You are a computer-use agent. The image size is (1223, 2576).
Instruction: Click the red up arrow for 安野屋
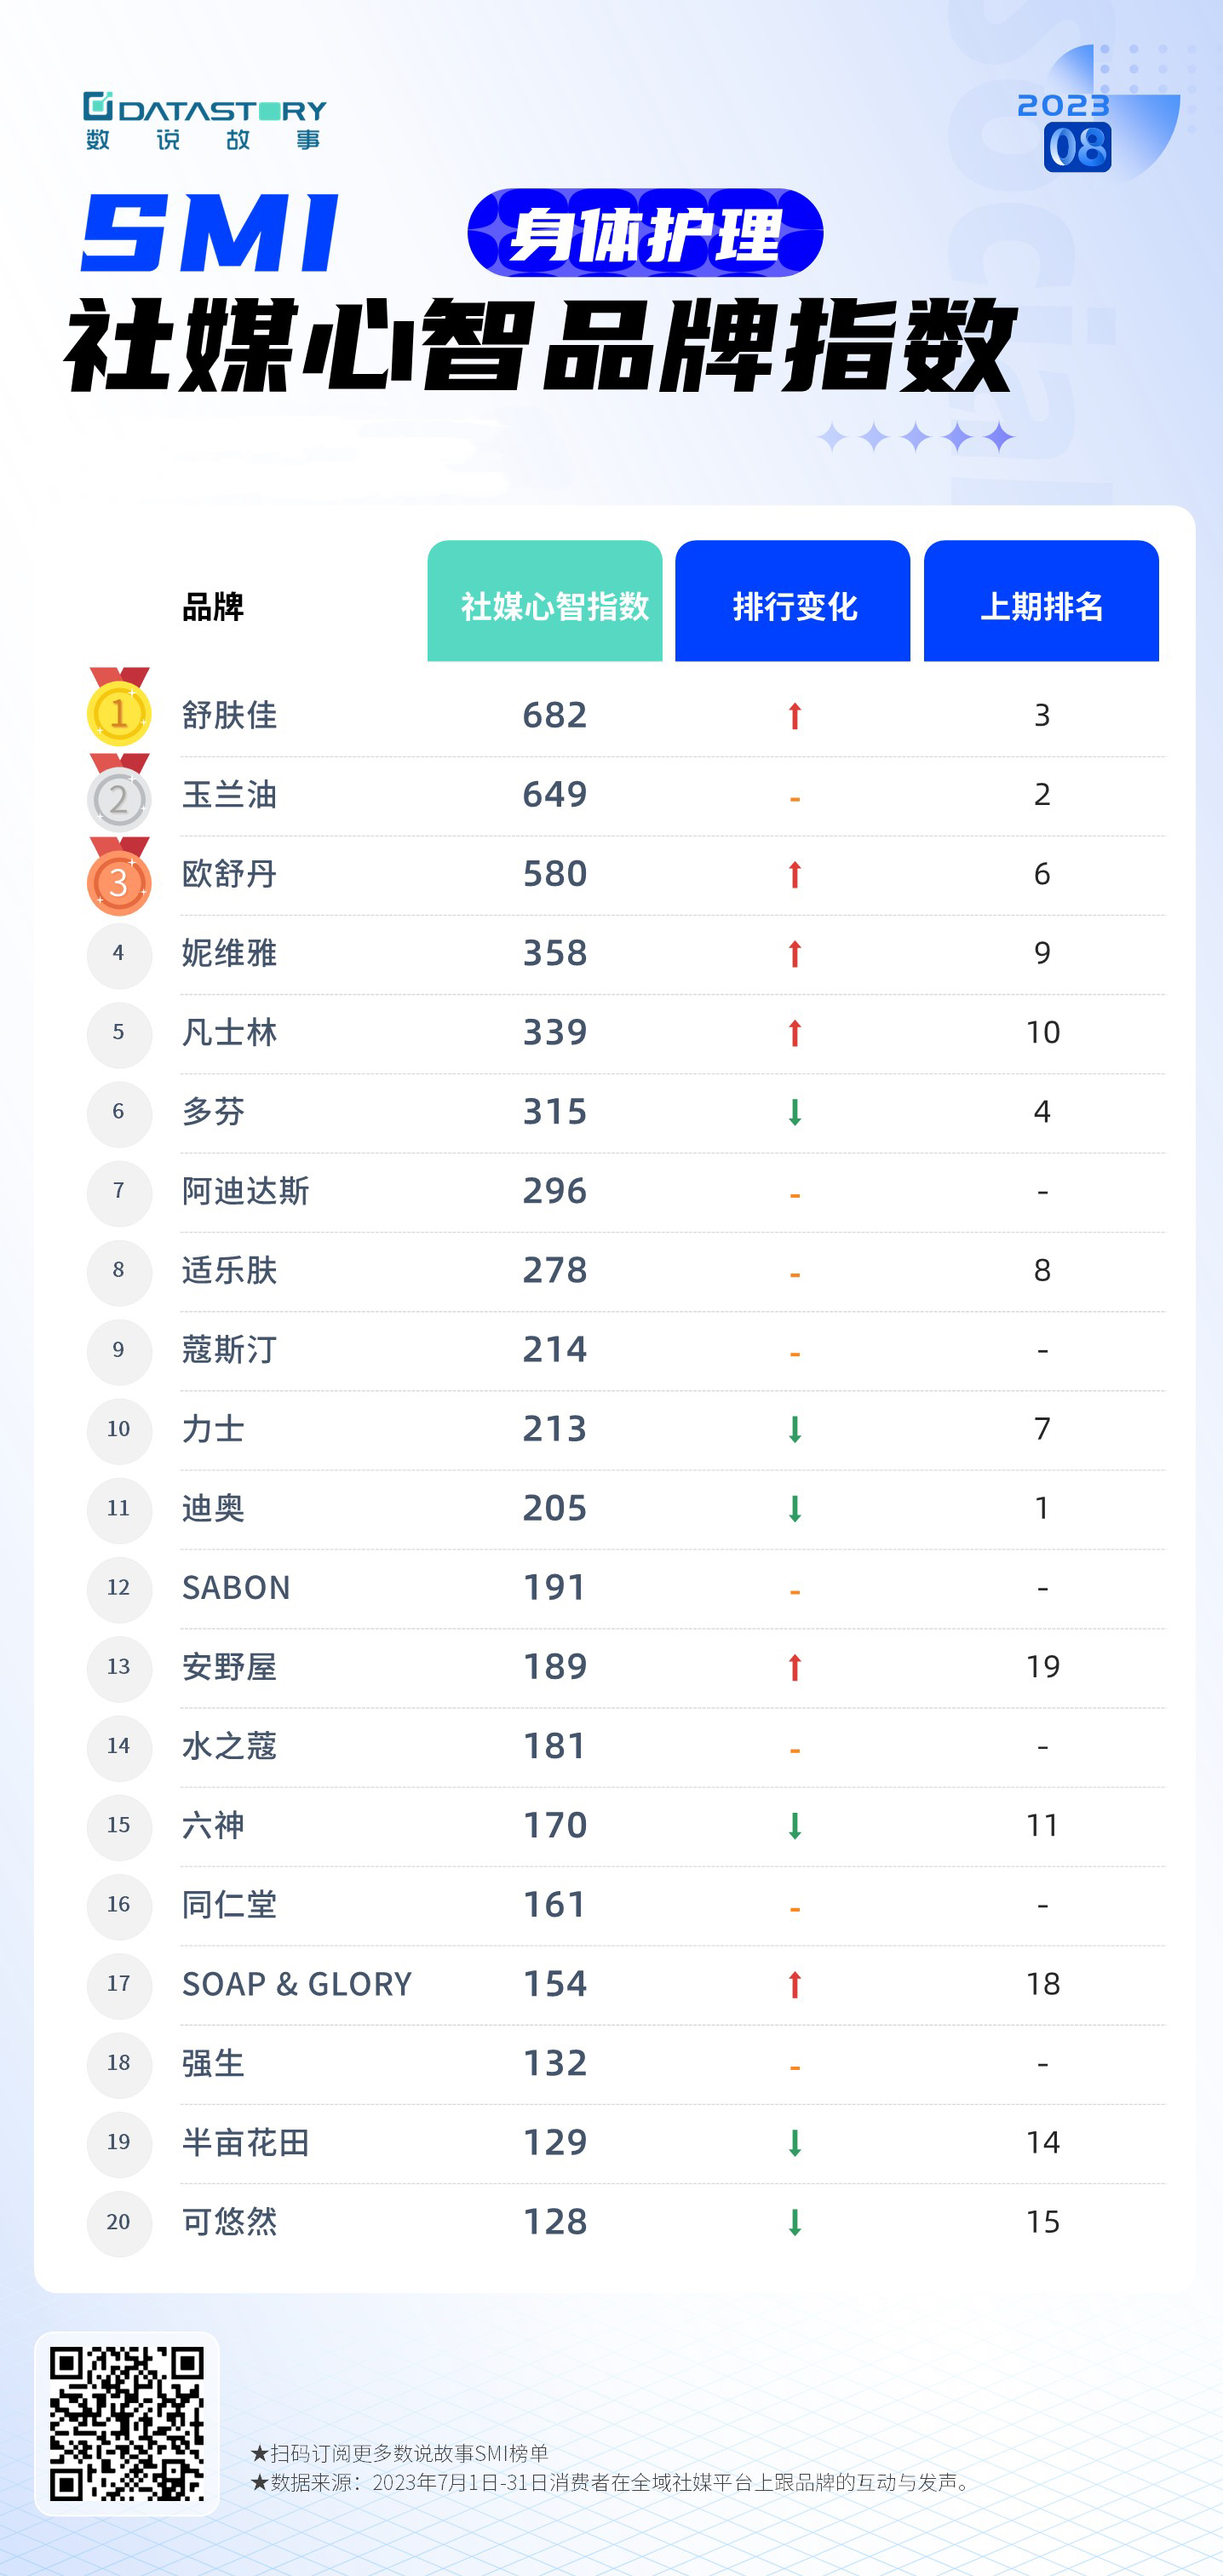(794, 1667)
